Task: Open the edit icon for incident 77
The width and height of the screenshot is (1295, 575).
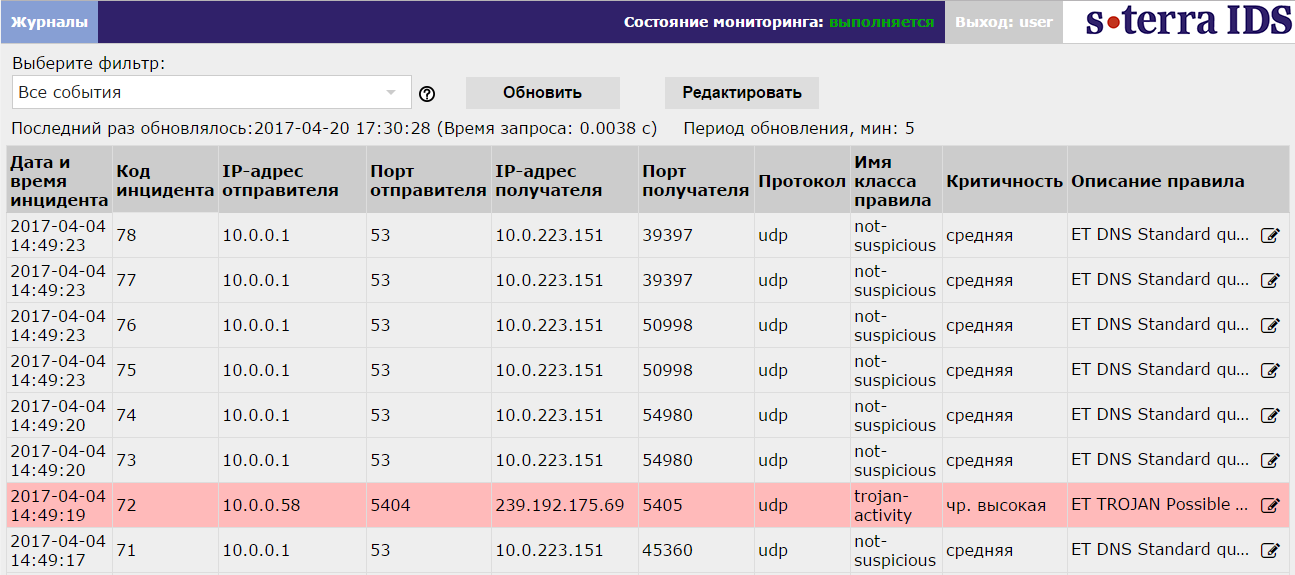Action: [x=1270, y=281]
